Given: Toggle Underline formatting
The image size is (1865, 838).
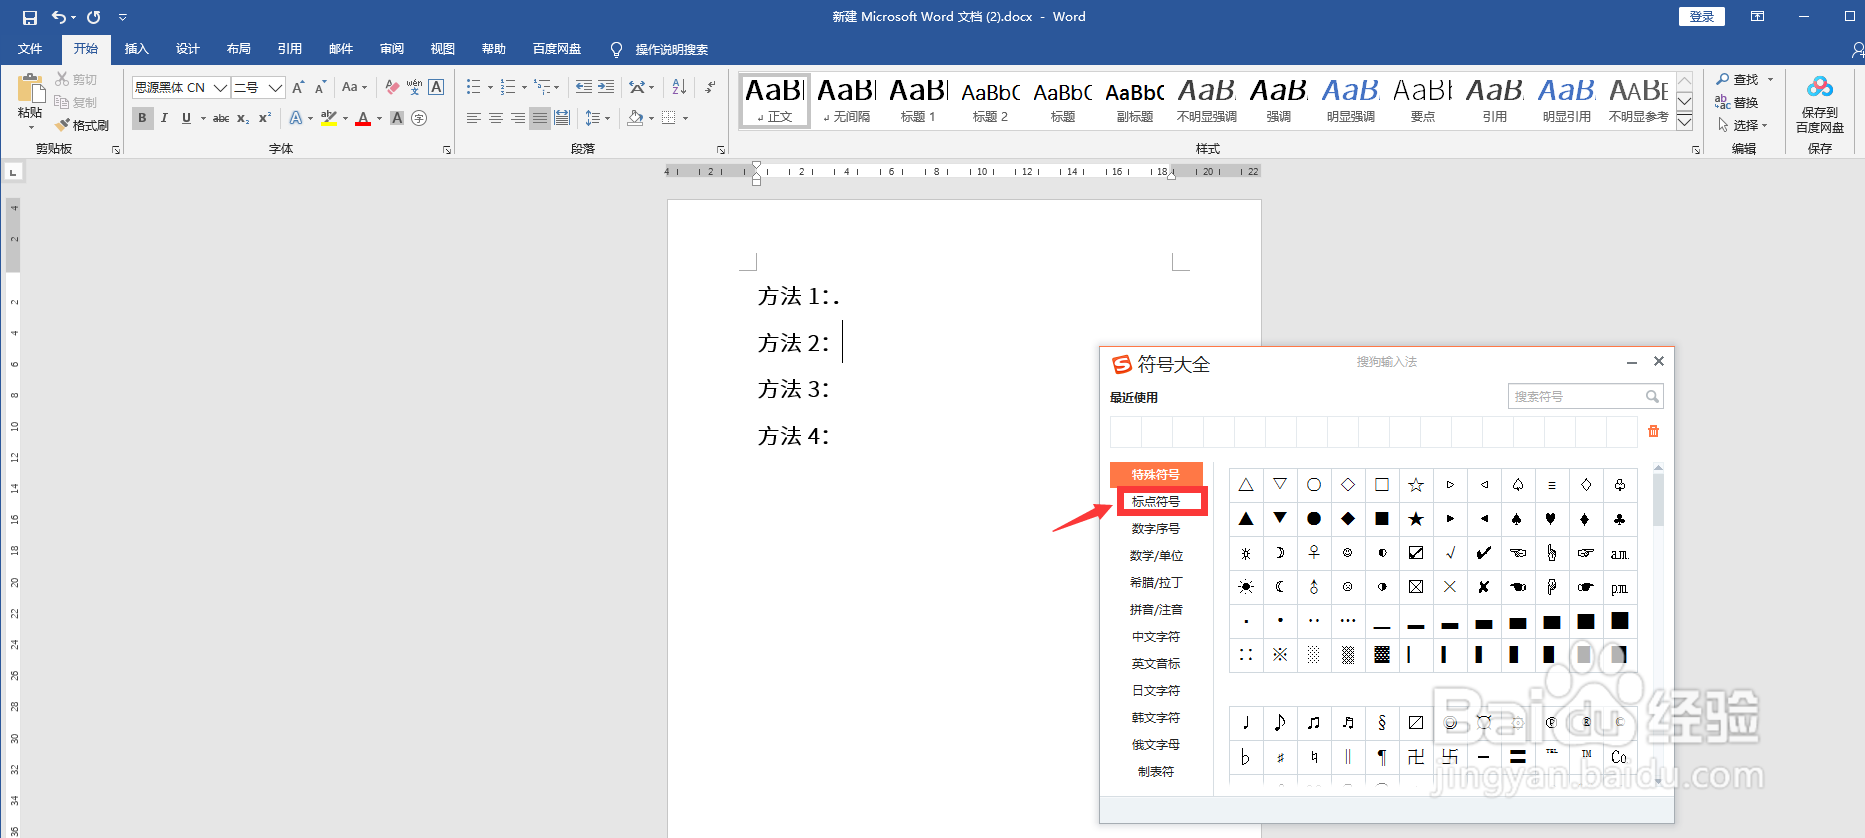Looking at the screenshot, I should 186,118.
